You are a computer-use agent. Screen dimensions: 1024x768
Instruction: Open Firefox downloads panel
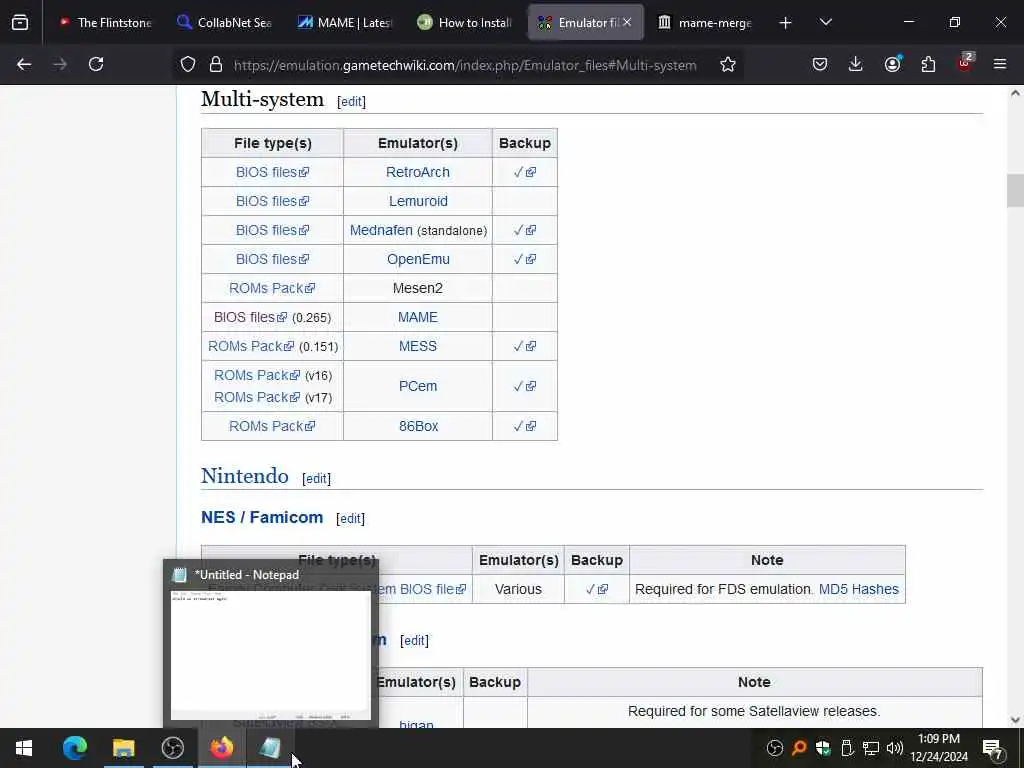click(856, 64)
